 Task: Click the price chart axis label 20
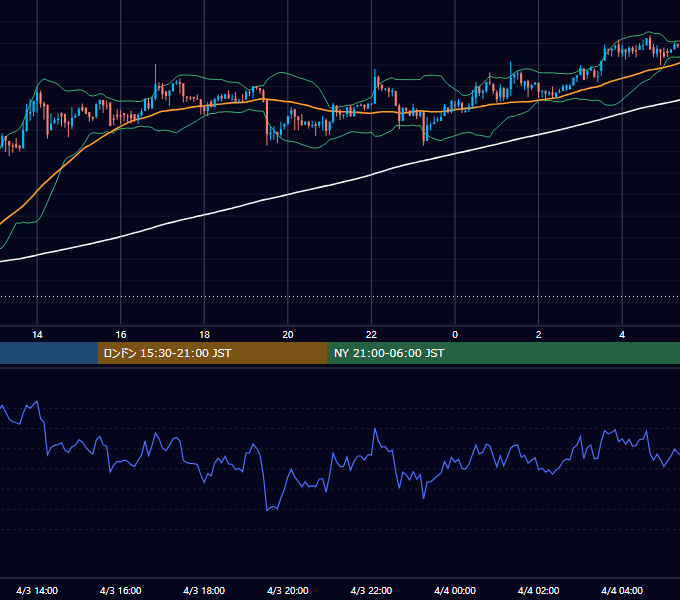coord(288,335)
